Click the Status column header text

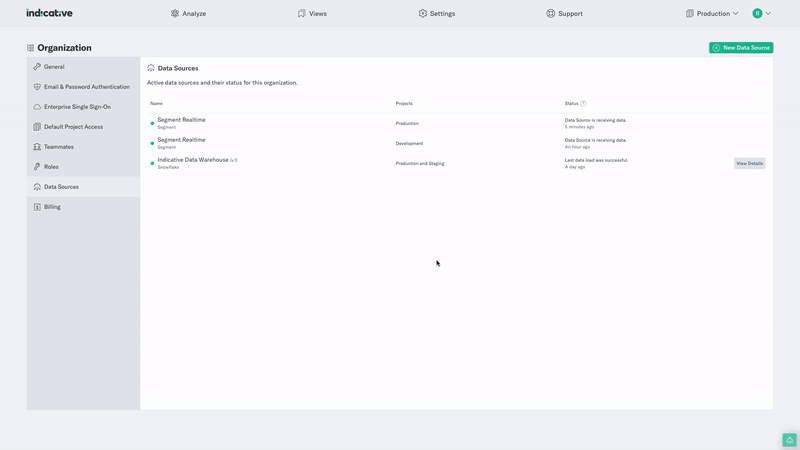click(x=571, y=104)
